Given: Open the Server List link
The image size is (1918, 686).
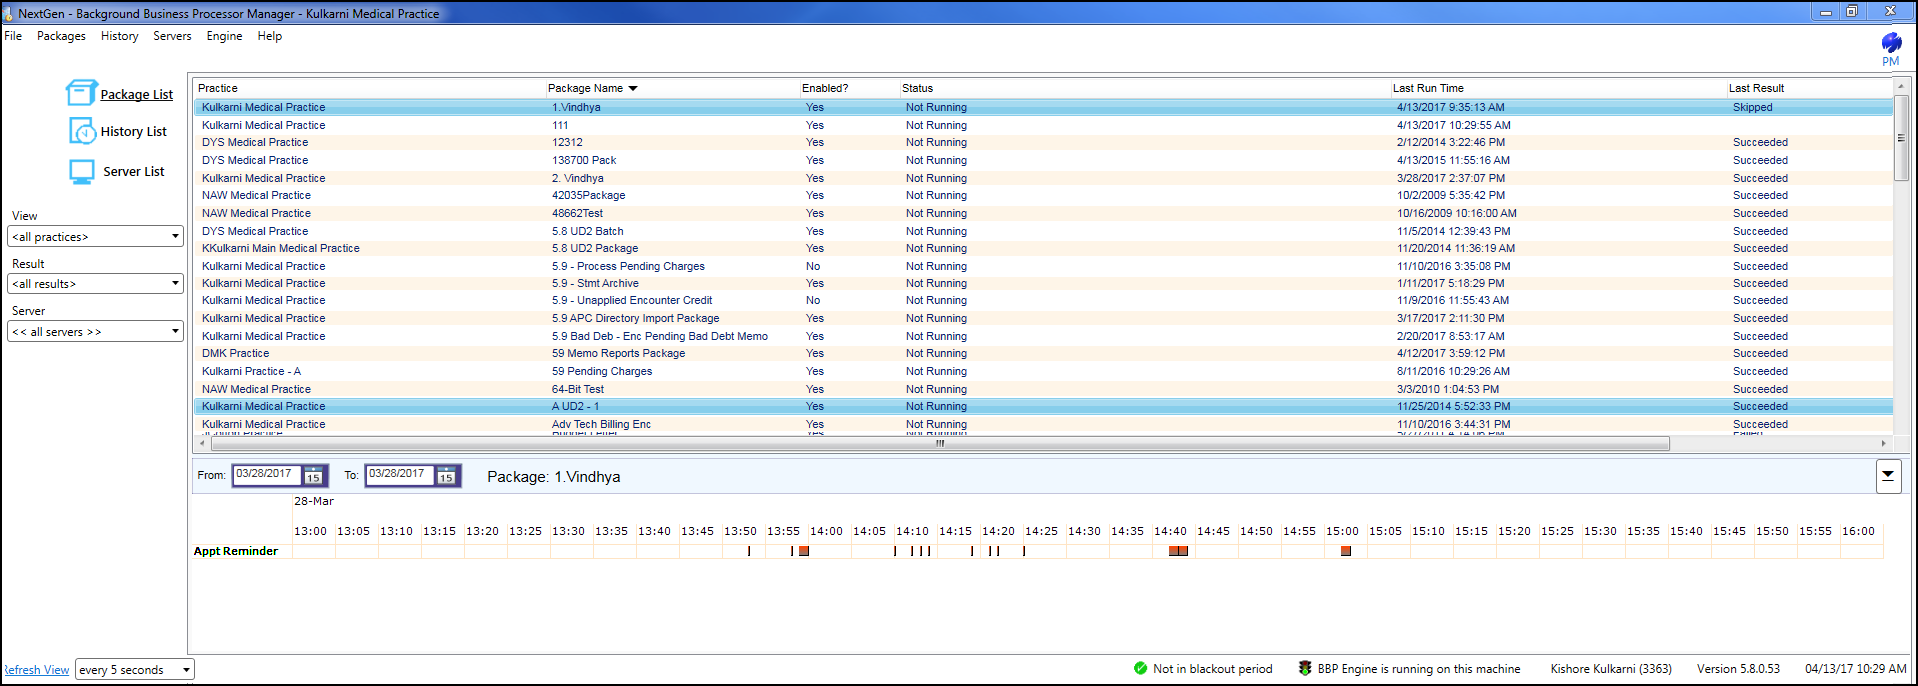Looking at the screenshot, I should (x=134, y=171).
